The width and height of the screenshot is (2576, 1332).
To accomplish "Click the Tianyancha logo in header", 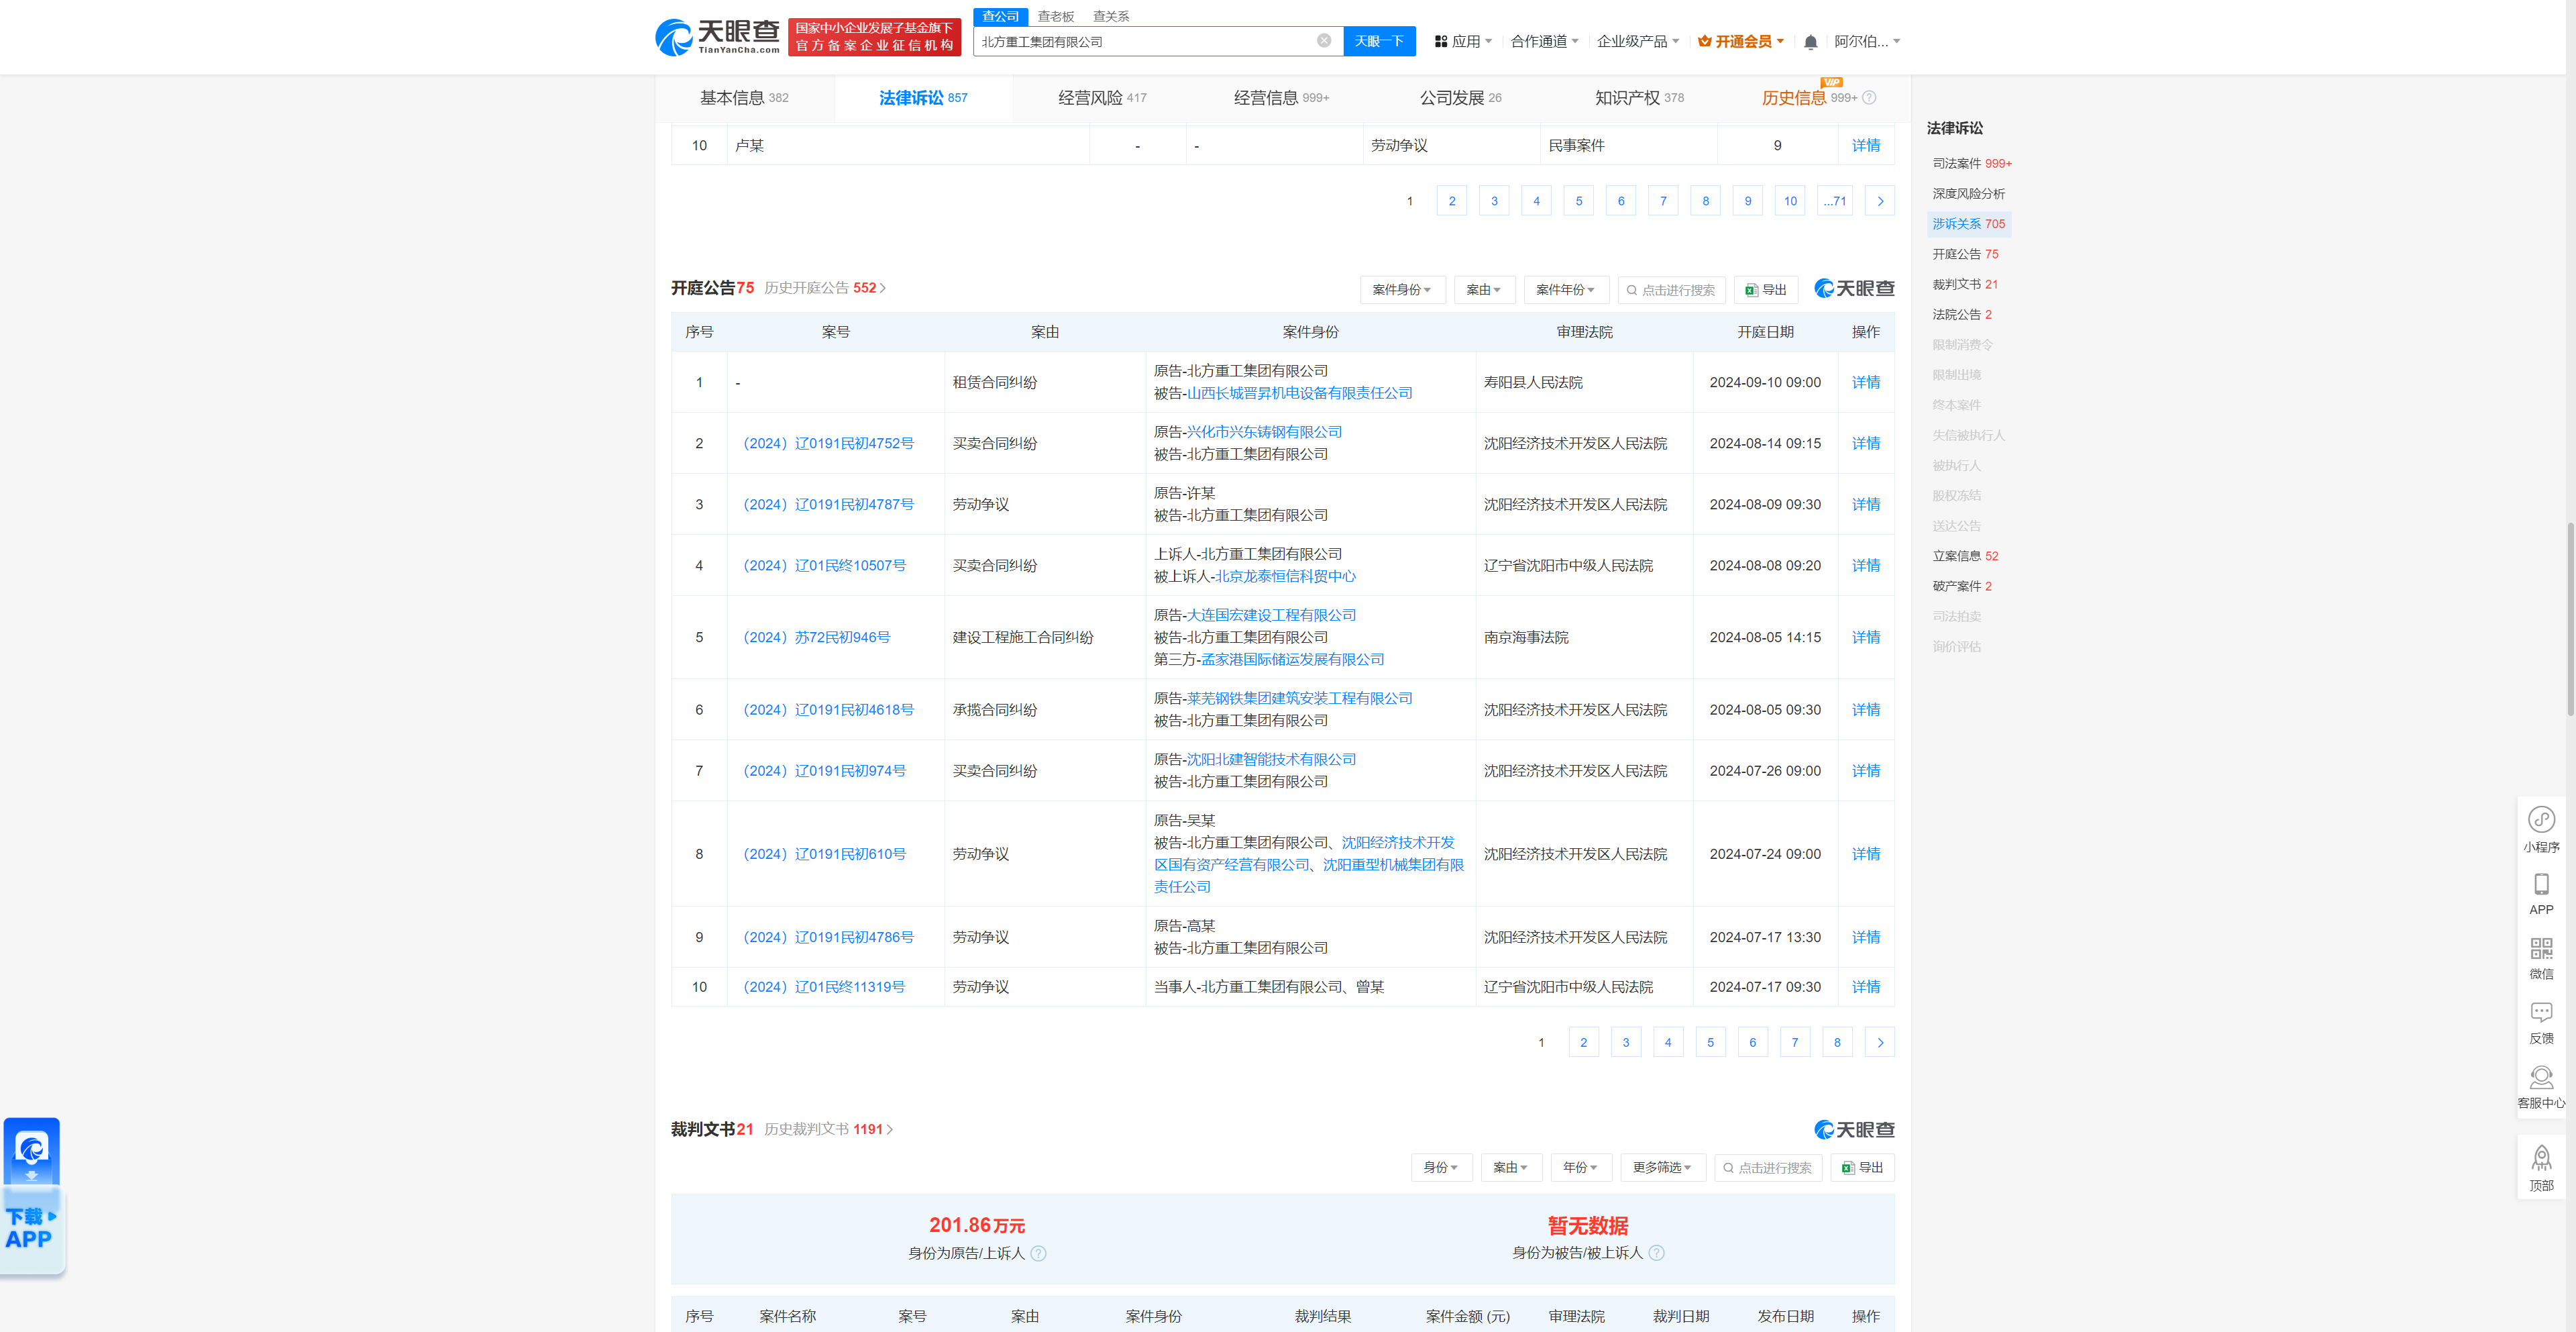I will click(x=717, y=37).
